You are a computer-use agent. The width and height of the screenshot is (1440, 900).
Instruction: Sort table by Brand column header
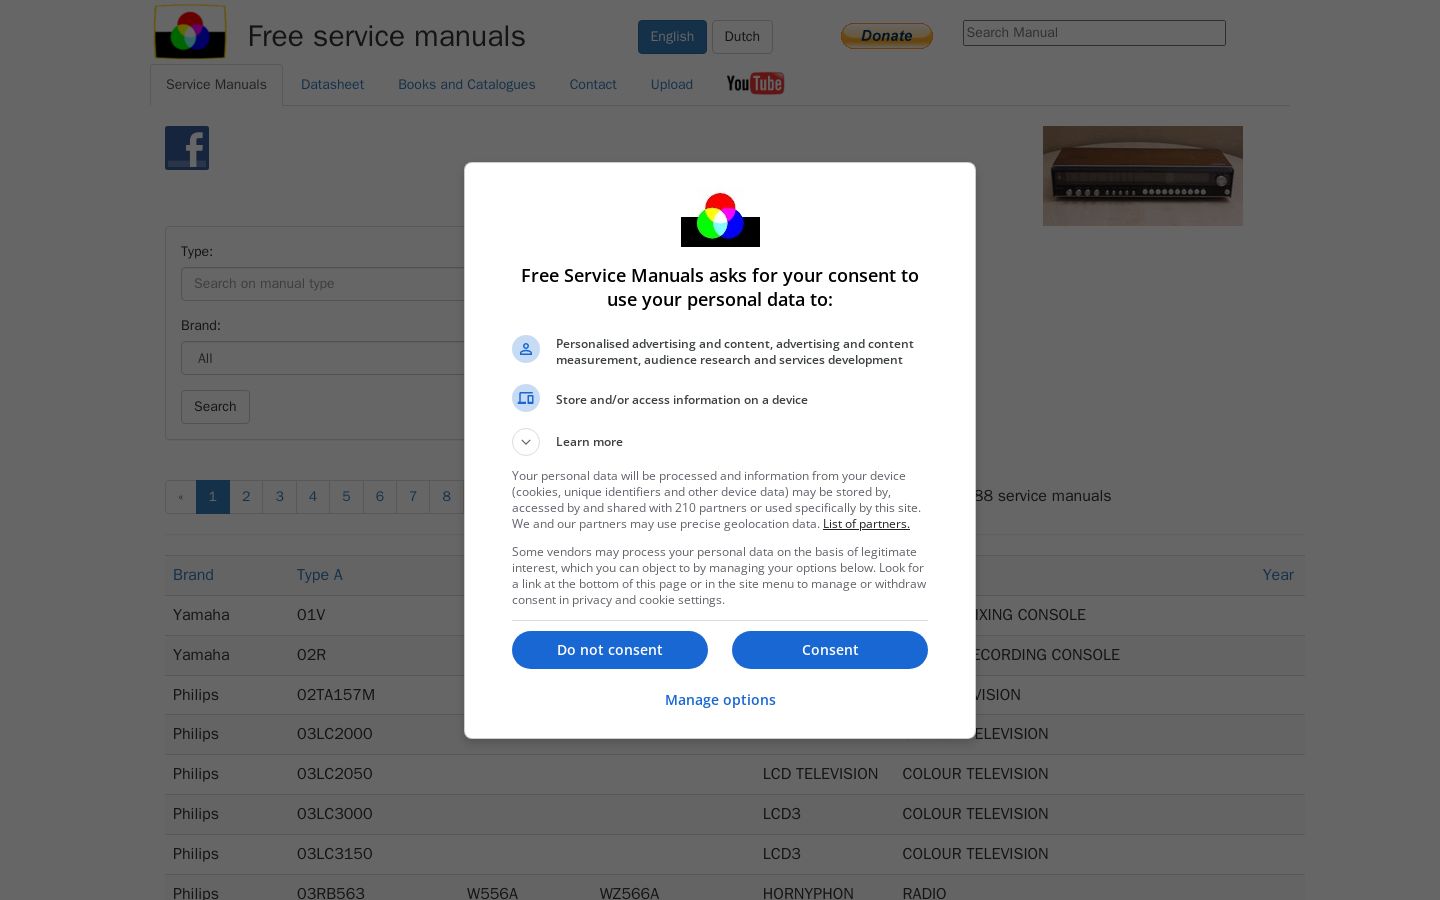[193, 575]
